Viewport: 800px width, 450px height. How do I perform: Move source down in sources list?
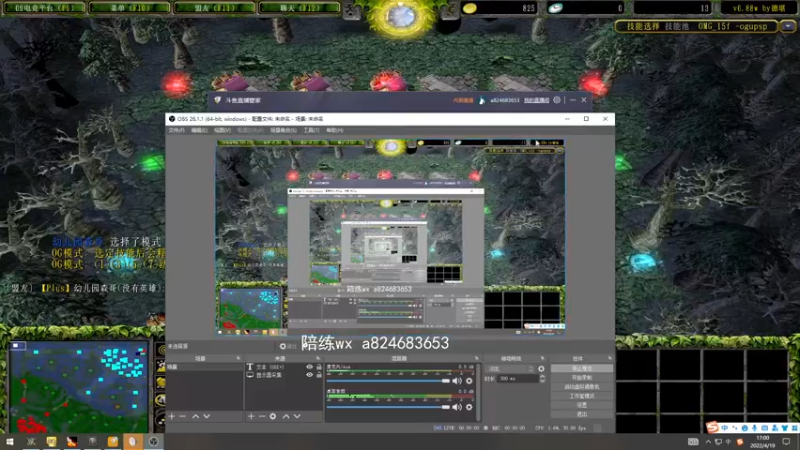297,416
